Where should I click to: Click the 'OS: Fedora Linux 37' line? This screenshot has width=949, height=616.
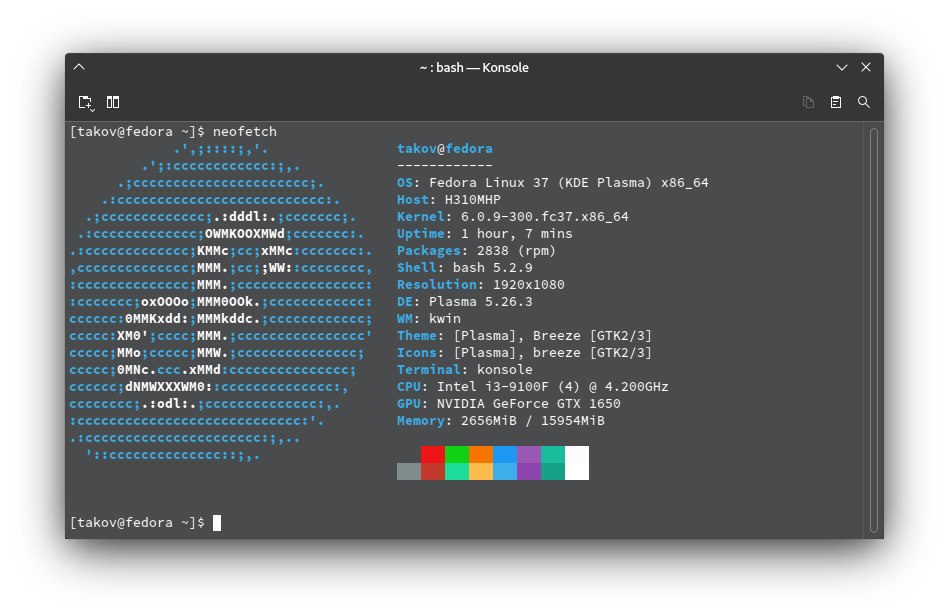click(553, 182)
